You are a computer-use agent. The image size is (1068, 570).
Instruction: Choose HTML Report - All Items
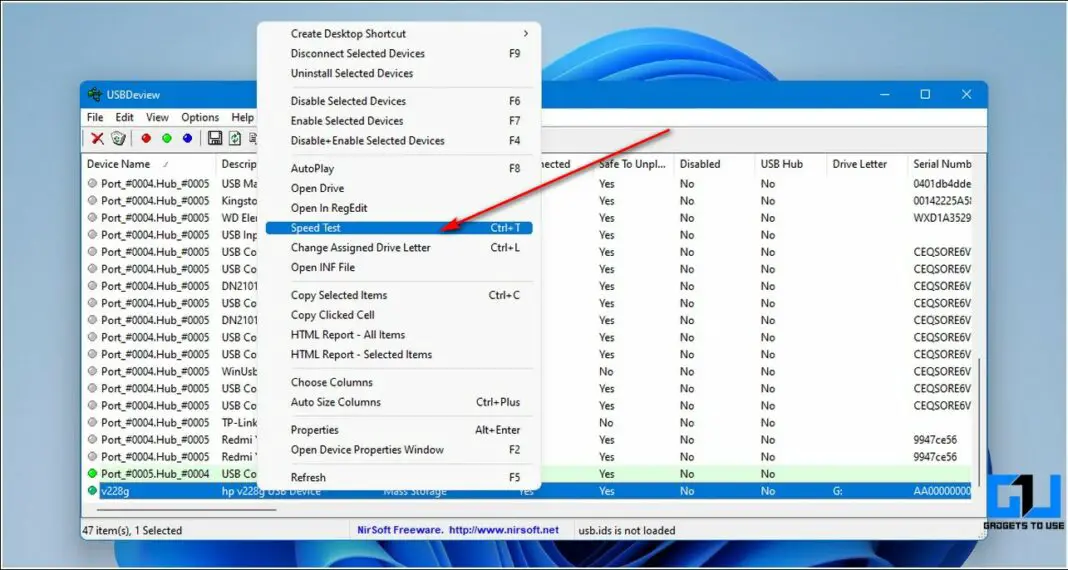(347, 335)
